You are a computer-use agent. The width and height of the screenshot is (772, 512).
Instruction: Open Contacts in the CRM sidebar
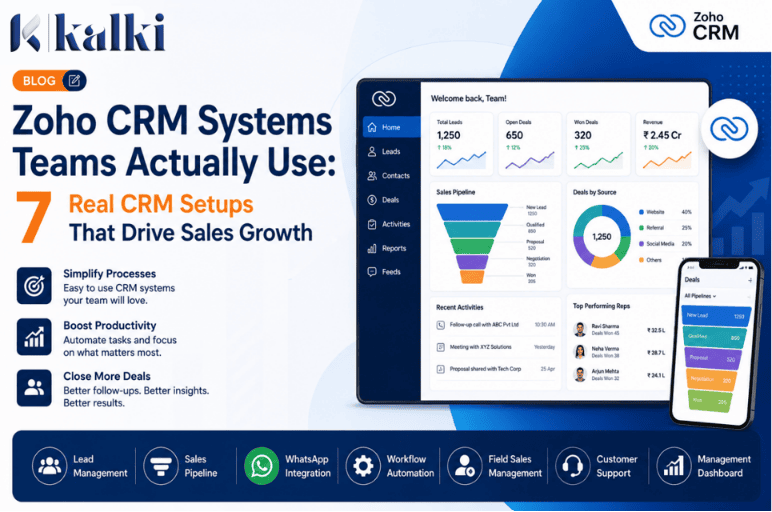click(x=391, y=176)
